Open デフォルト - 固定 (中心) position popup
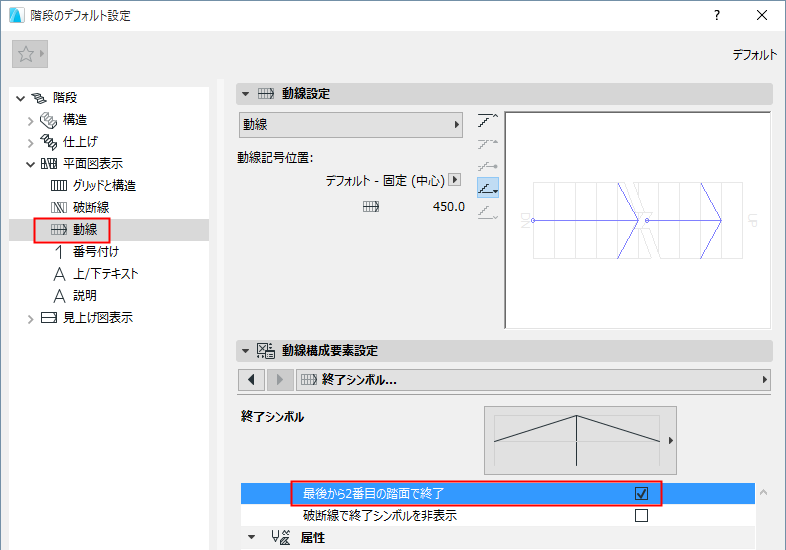Image resolution: width=786 pixels, height=550 pixels. [x=455, y=179]
